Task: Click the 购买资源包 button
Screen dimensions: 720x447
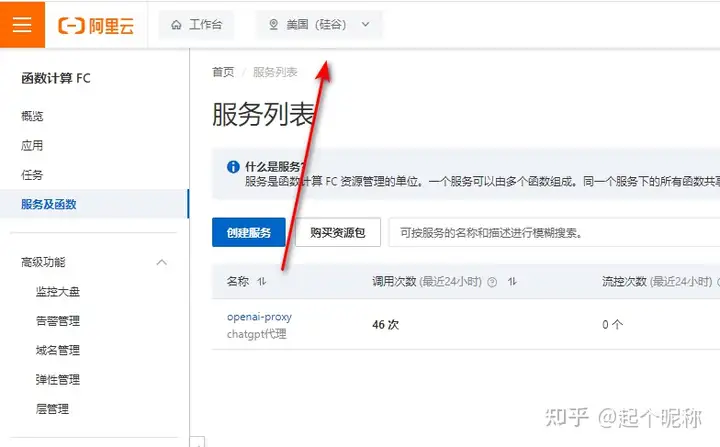Action: [338, 232]
